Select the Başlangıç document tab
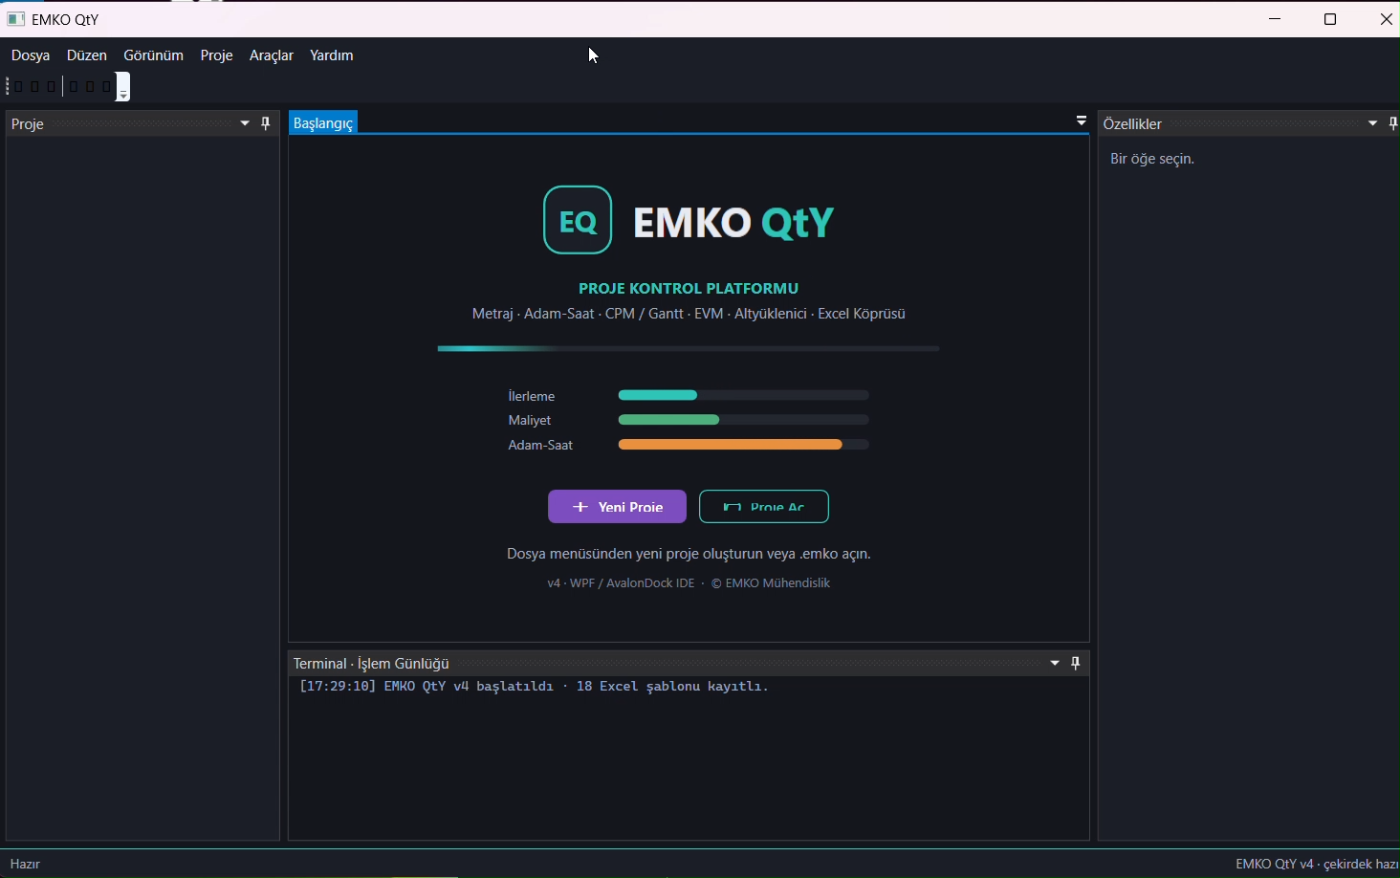 pos(323,123)
